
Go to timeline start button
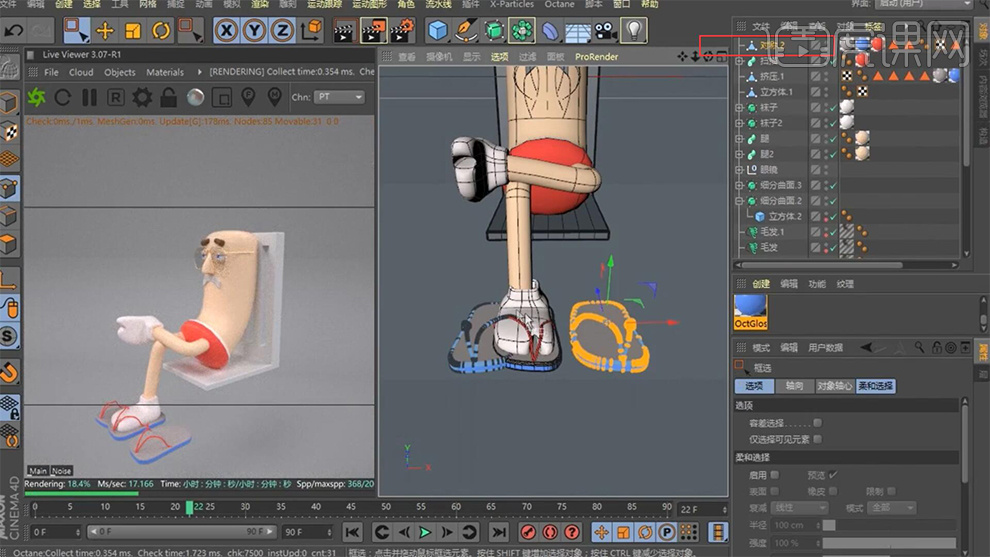point(352,532)
